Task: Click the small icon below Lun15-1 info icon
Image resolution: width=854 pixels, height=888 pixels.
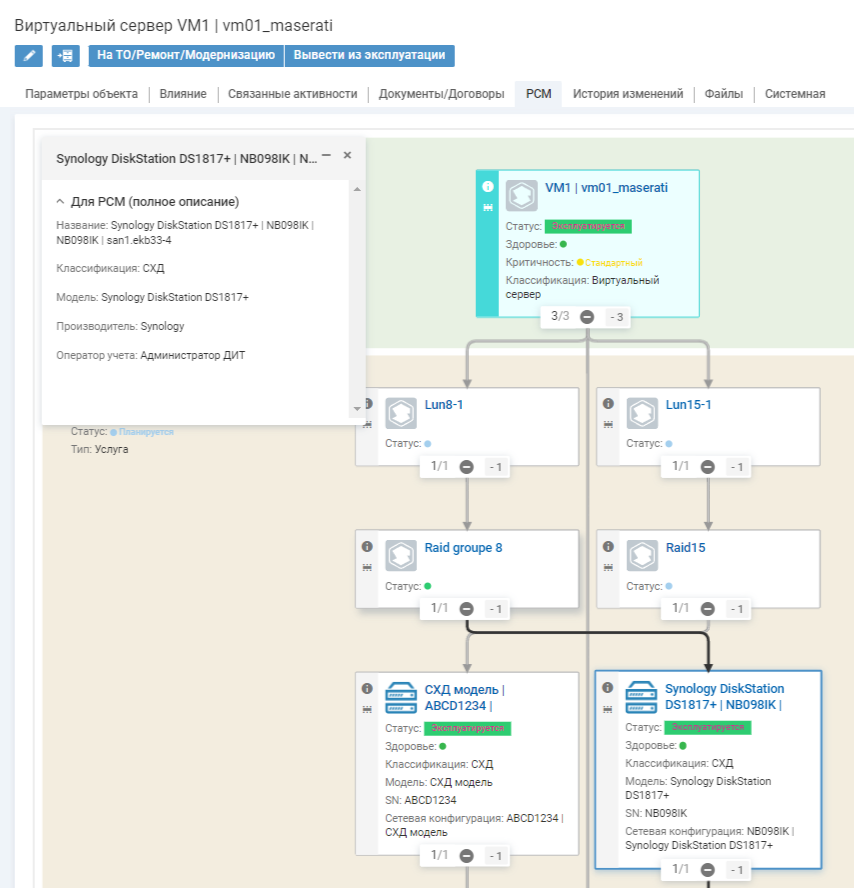Action: [x=608, y=425]
